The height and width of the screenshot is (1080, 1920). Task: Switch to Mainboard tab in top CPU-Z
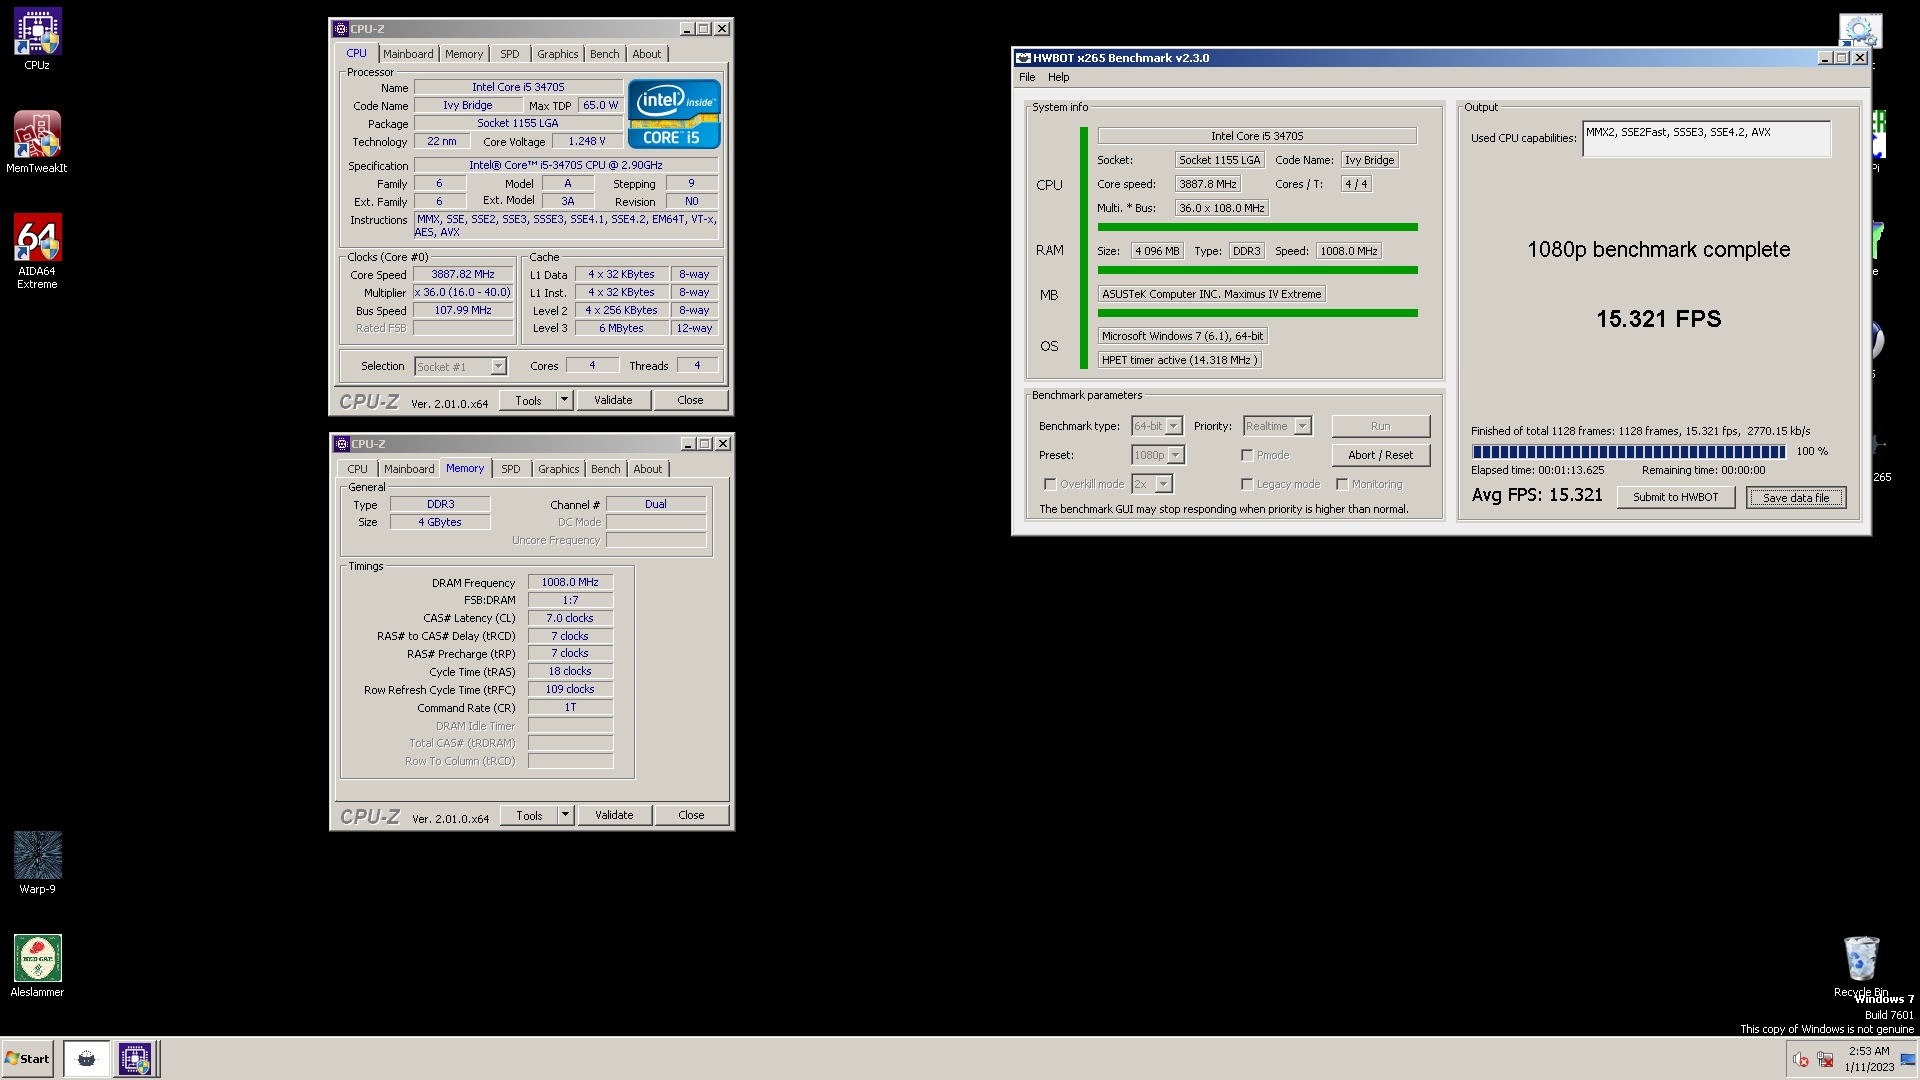click(x=408, y=54)
